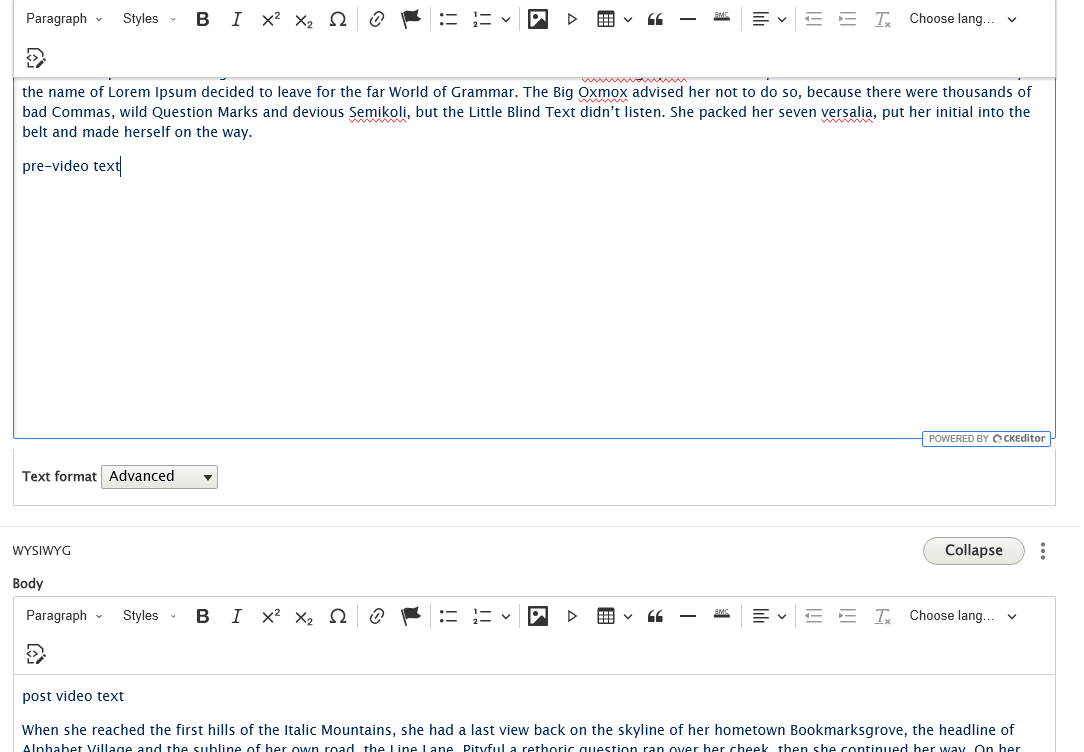Collapse the WYSIWYG section

[x=973, y=551]
